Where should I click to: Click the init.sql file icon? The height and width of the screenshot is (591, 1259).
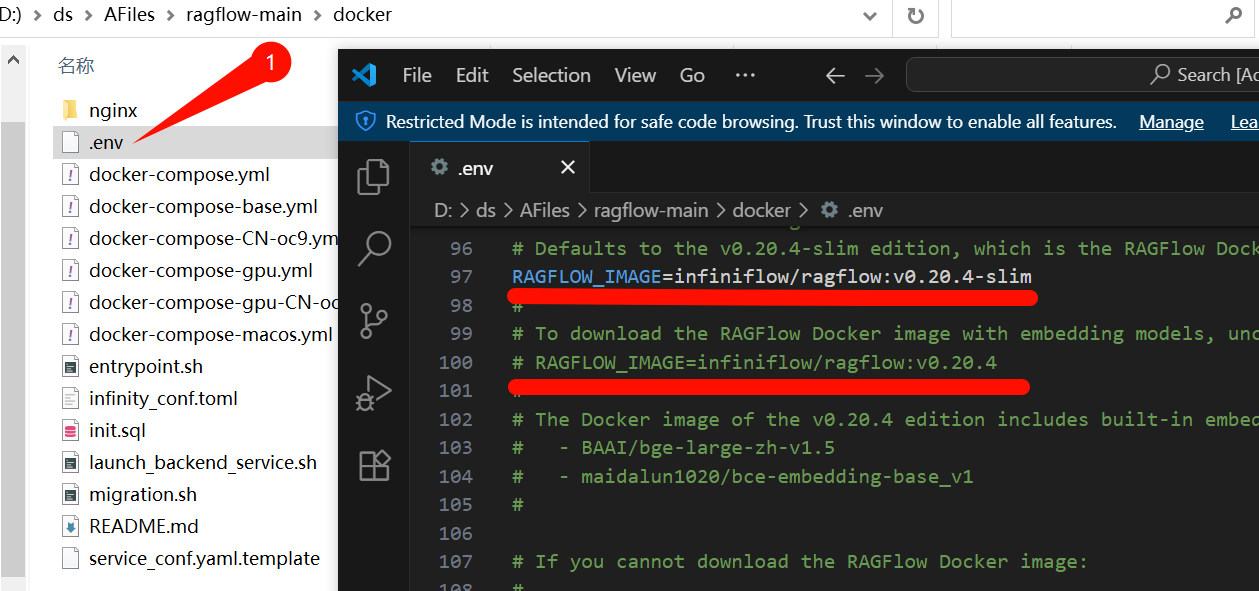(x=70, y=430)
